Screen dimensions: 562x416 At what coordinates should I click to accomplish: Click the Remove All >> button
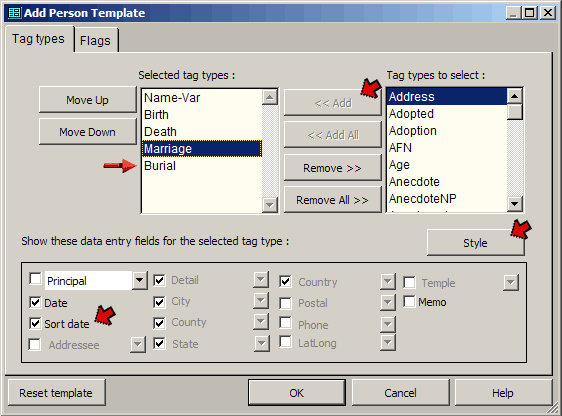coord(333,200)
